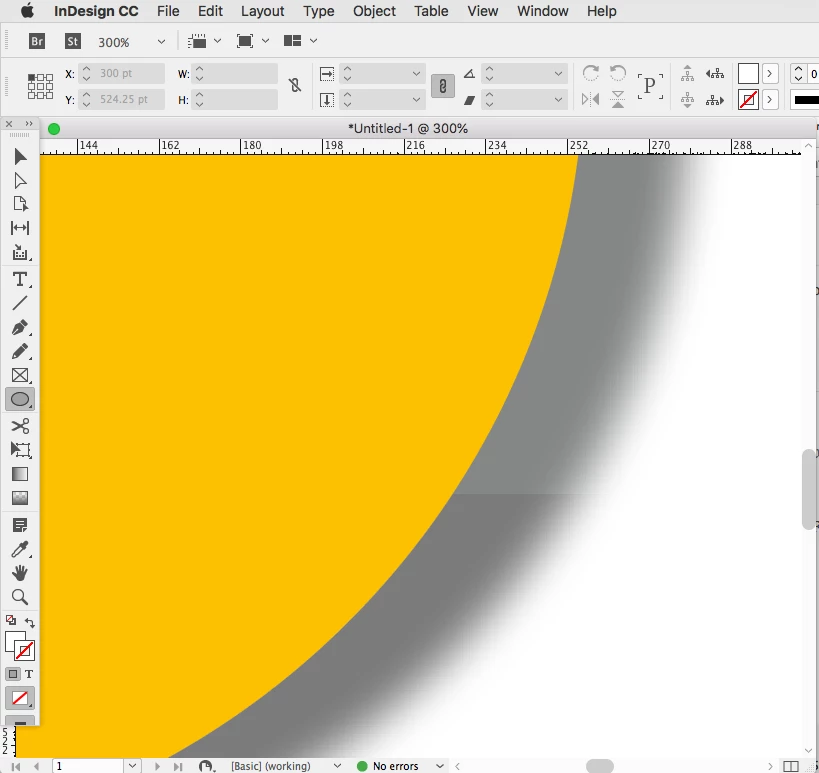Viewport: 819px width, 773px height.
Task: Go to last page button
Action: pos(178,766)
